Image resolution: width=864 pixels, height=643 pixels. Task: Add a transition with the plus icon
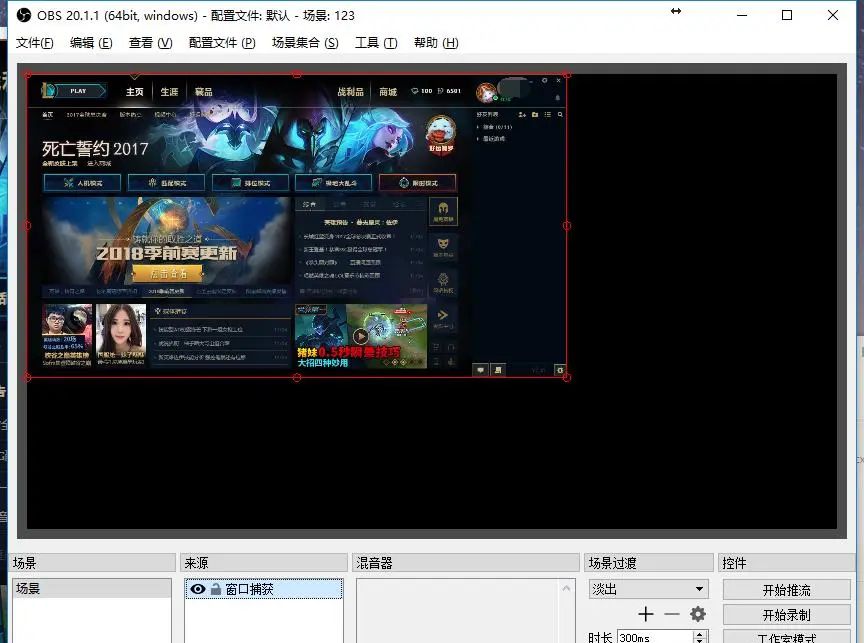(646, 614)
